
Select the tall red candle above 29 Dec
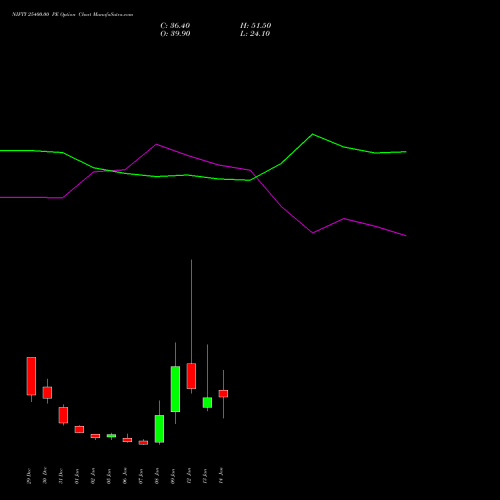[31, 376]
